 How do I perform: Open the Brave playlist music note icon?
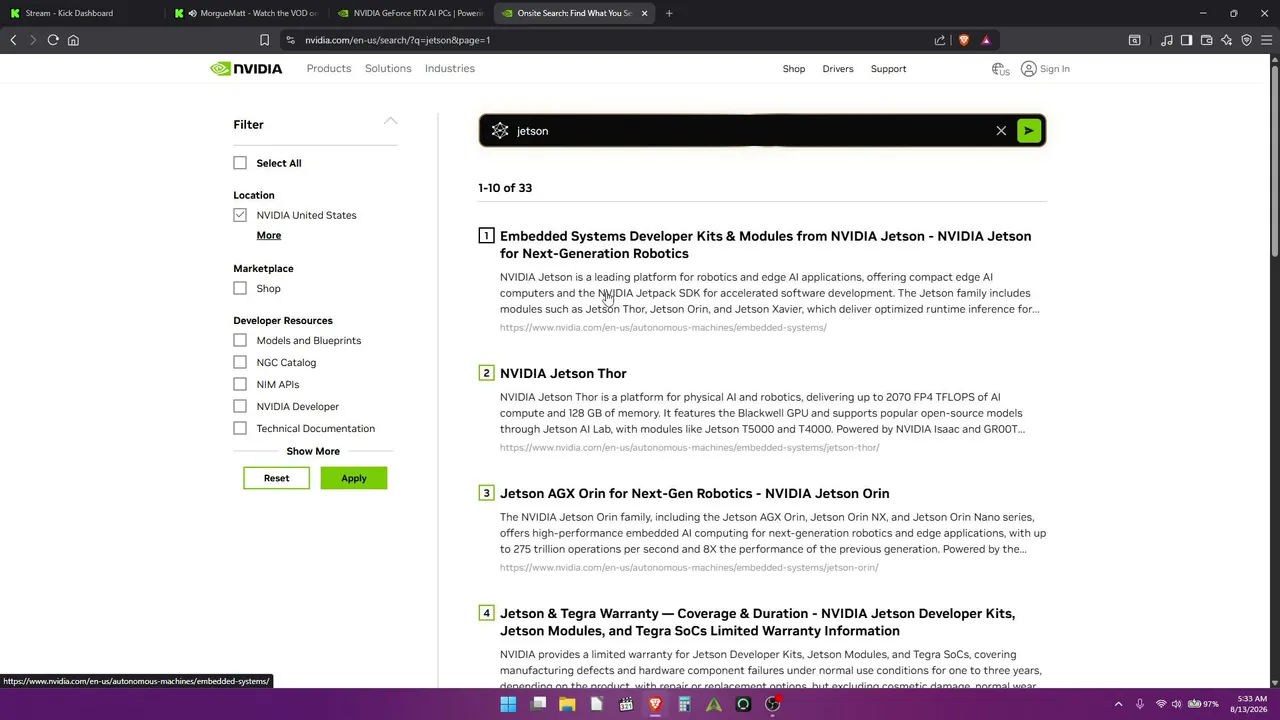click(x=1167, y=40)
